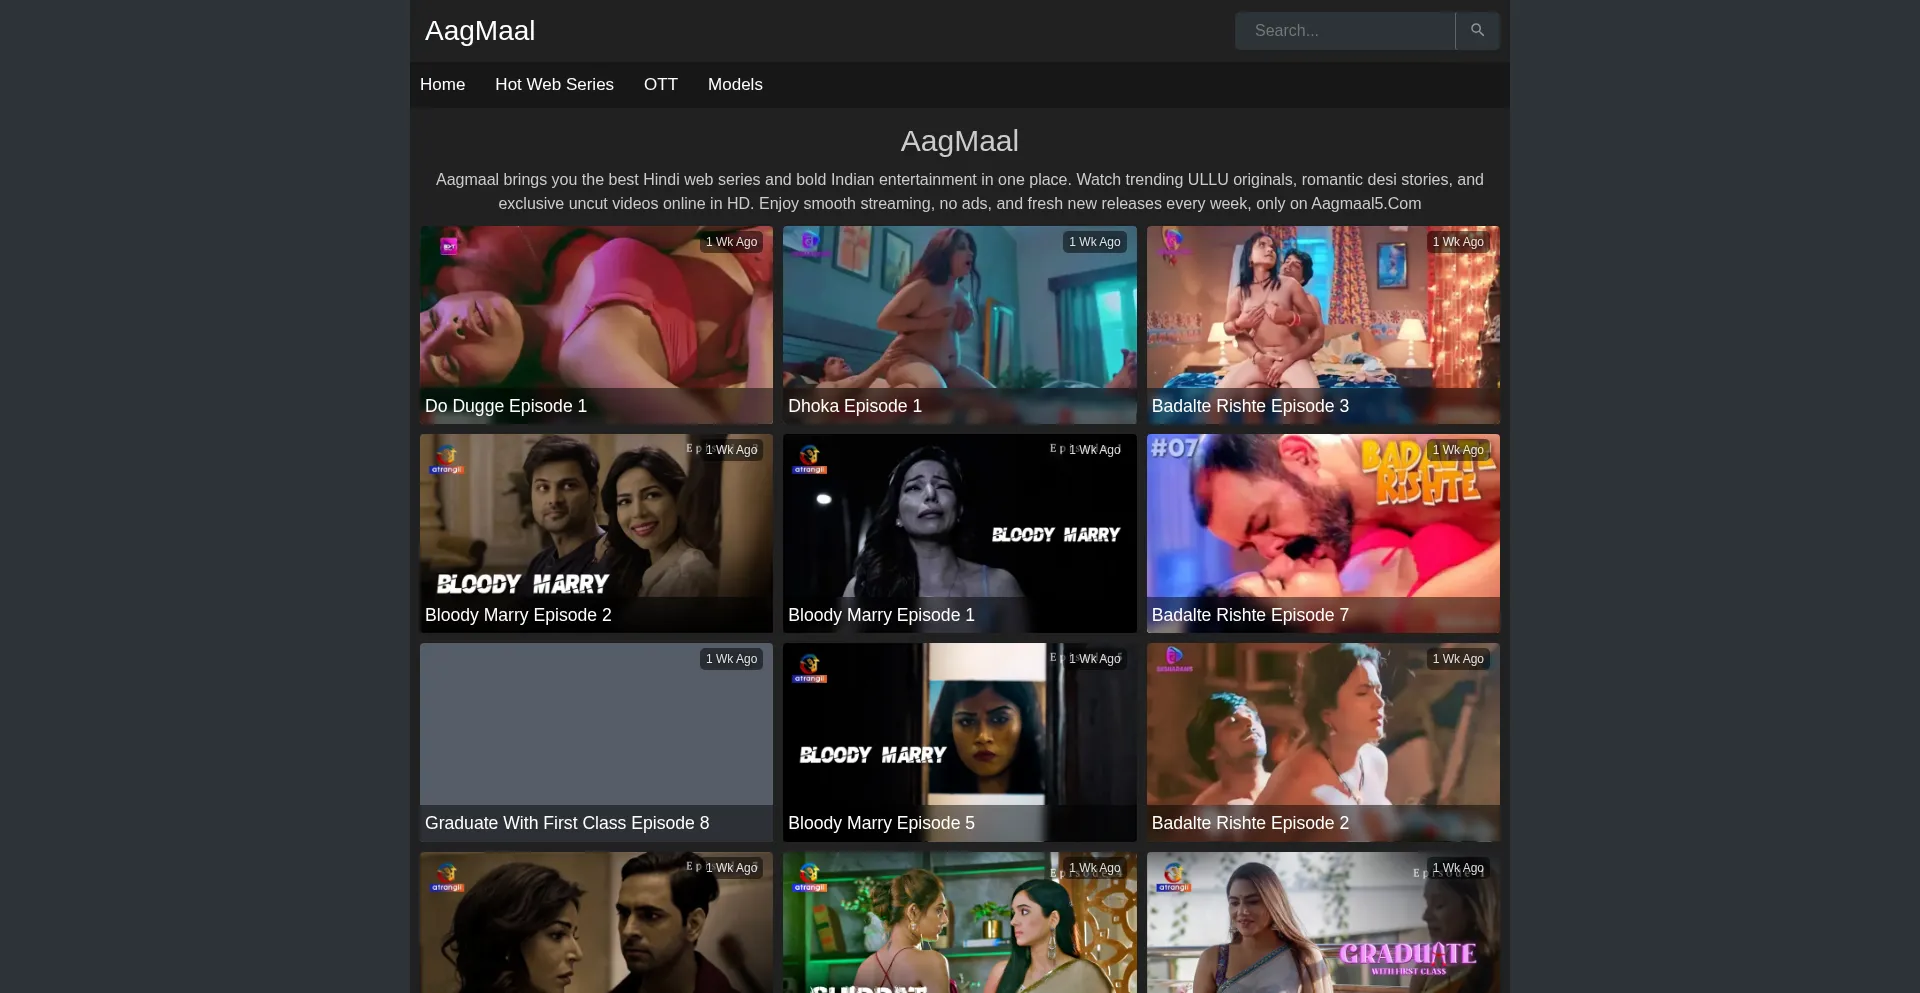Viewport: 1920px width, 993px height.
Task: Switch to the OTT tab
Action: [x=660, y=84]
